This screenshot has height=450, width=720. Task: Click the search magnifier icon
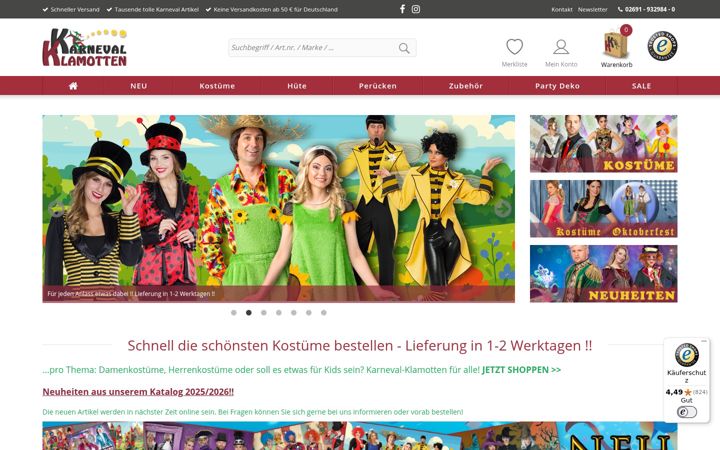pyautogui.click(x=404, y=48)
